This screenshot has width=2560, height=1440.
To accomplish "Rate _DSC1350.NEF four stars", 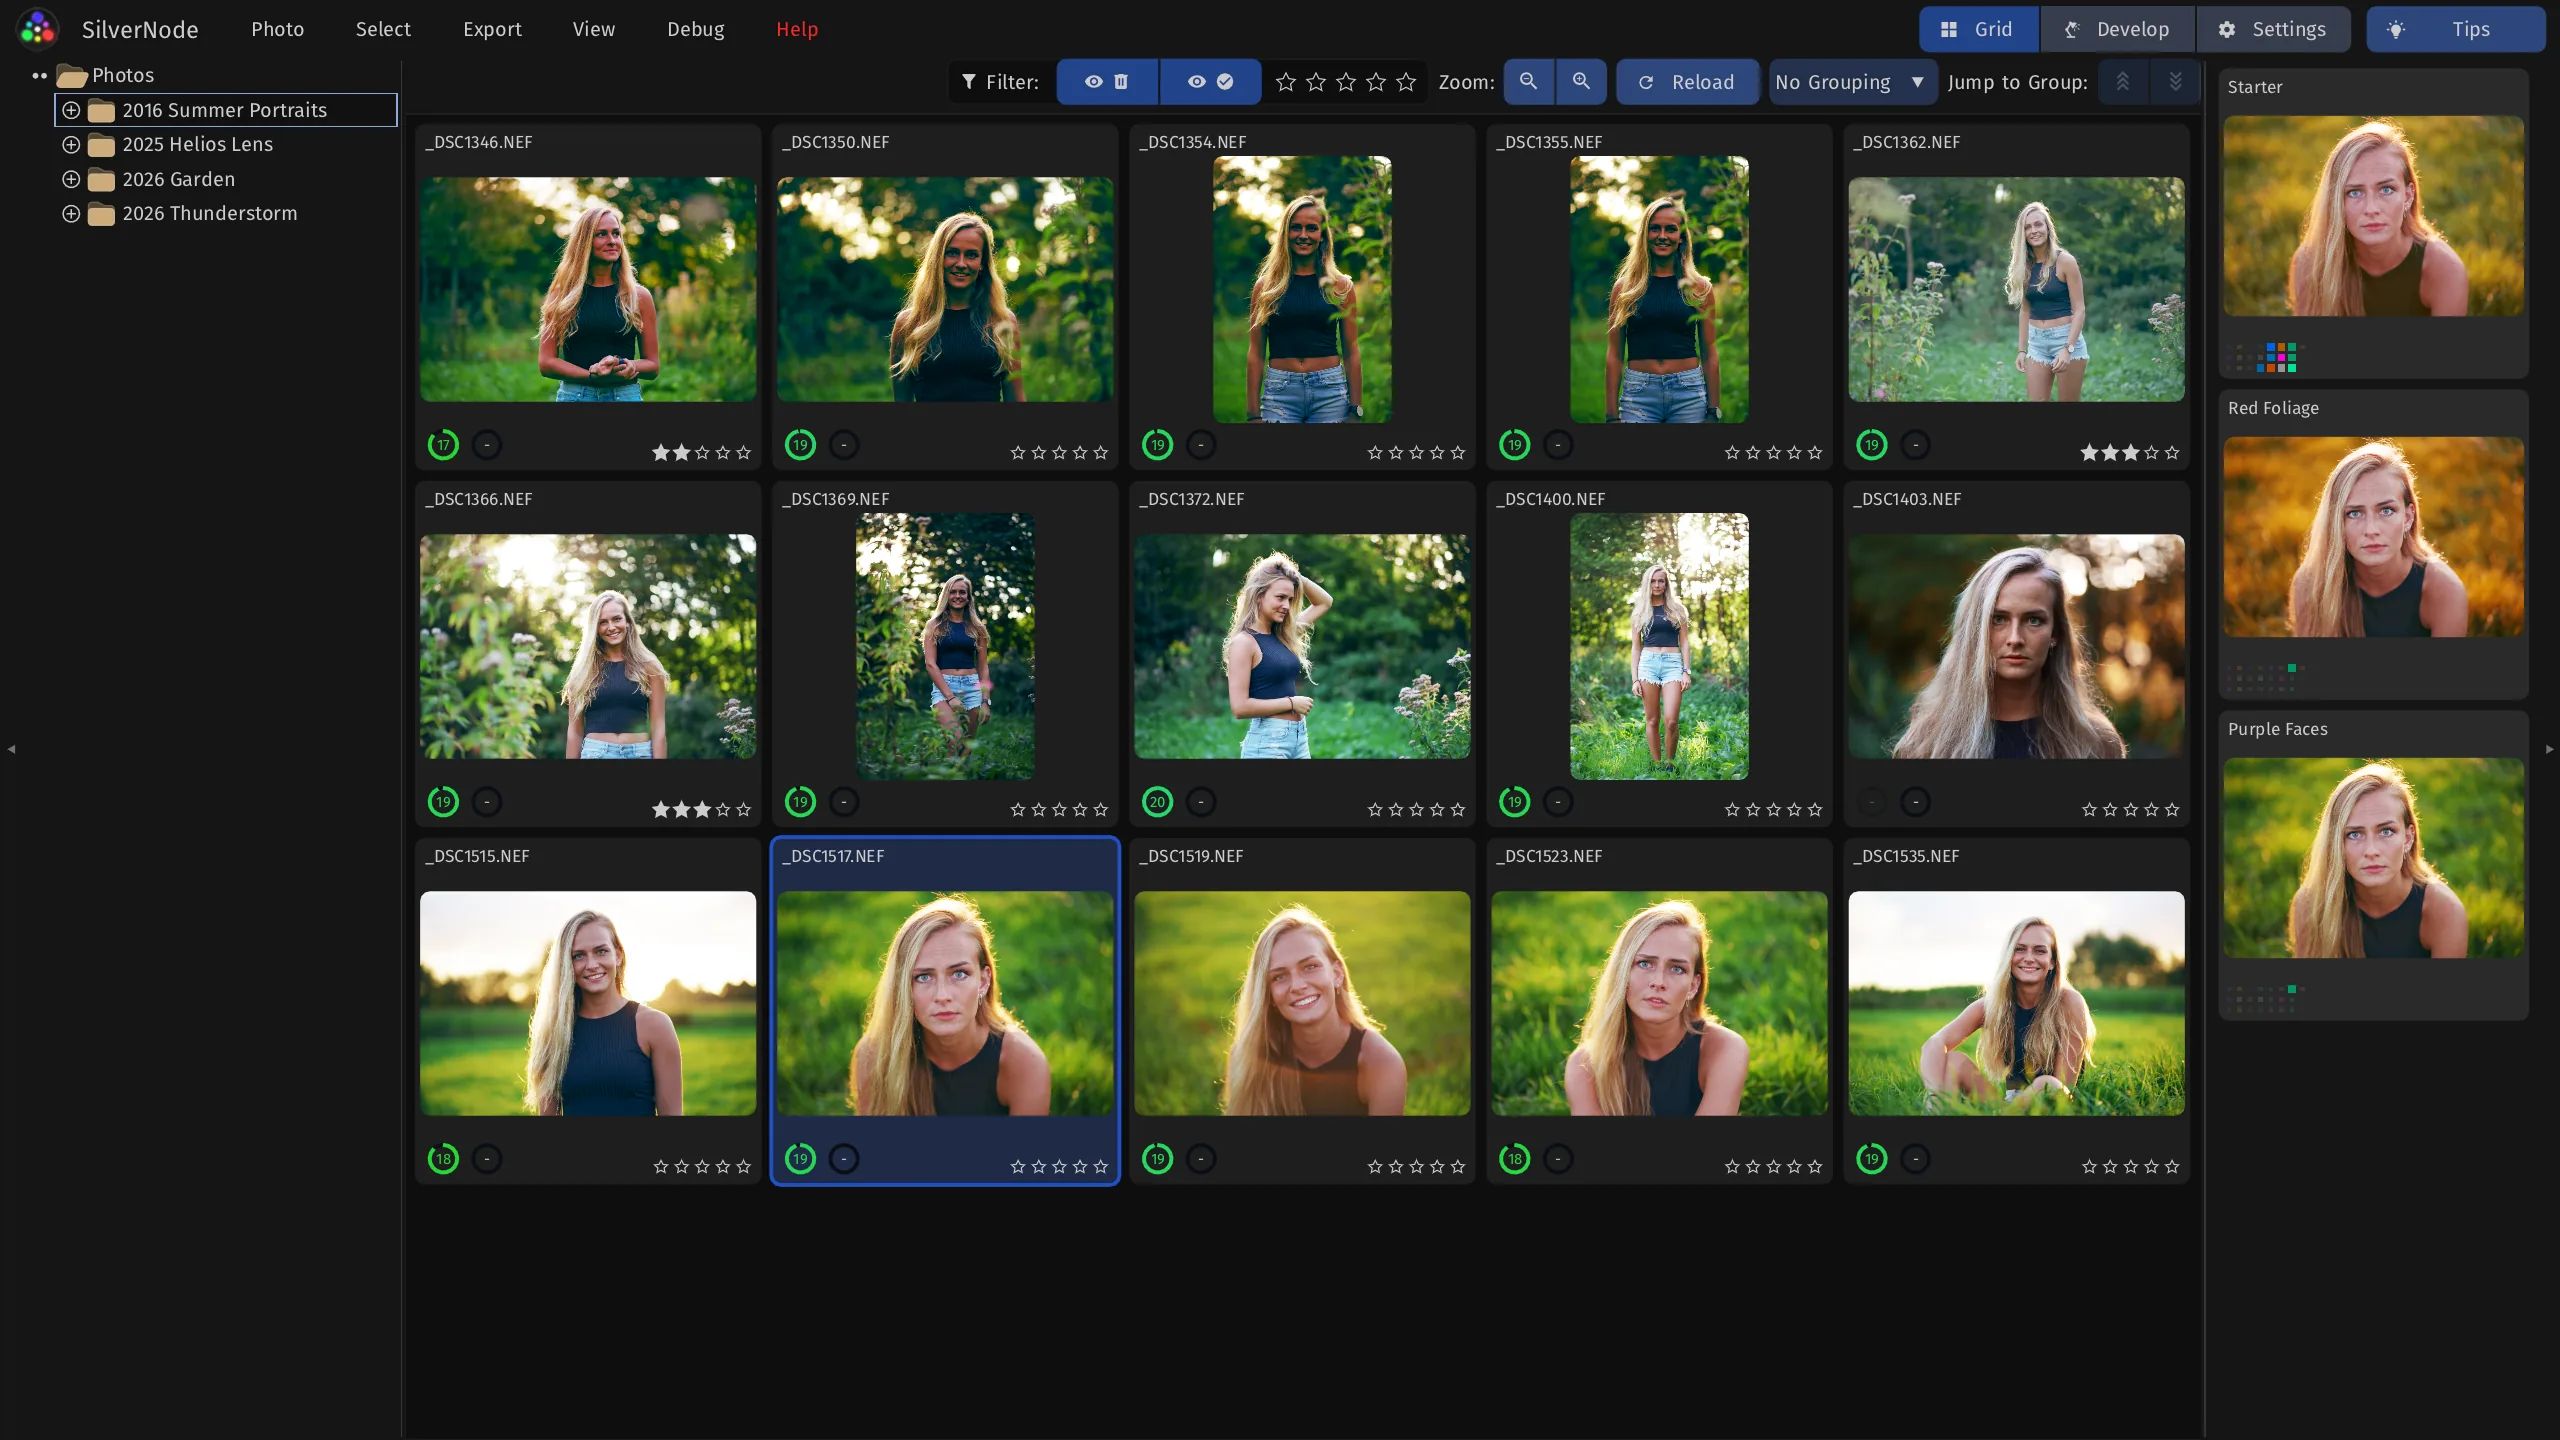I will [x=1080, y=453].
